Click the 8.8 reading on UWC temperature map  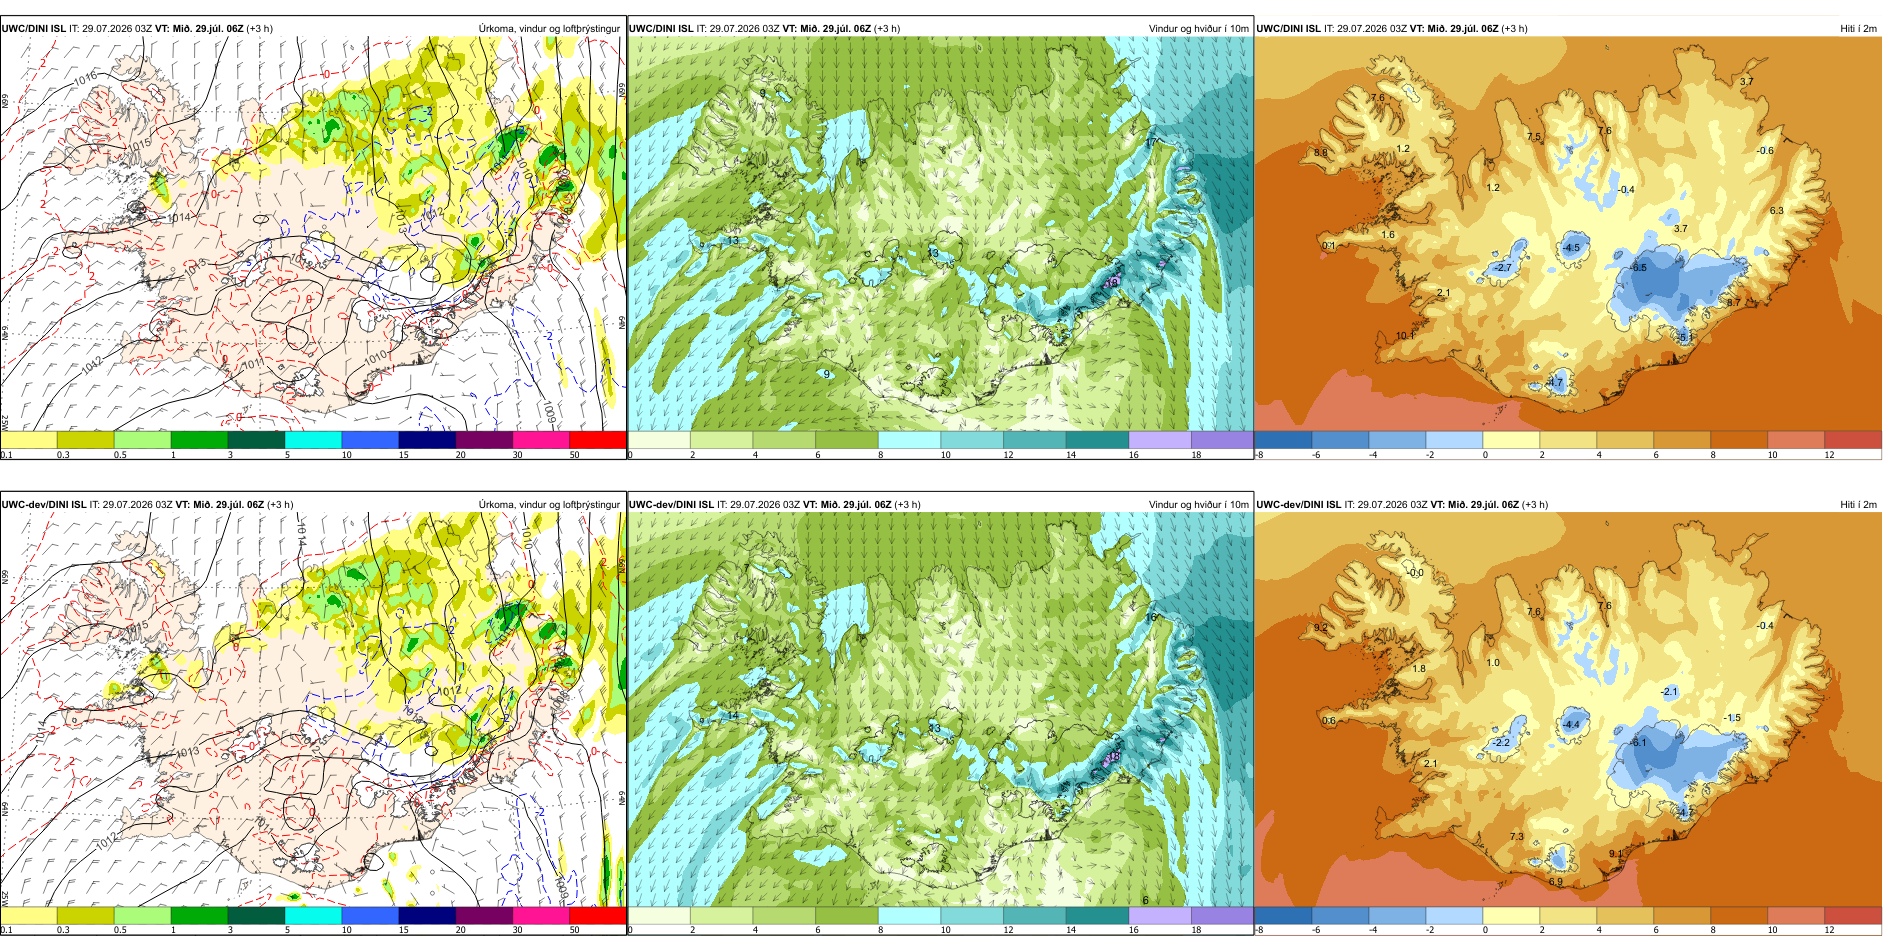pyautogui.click(x=1320, y=153)
